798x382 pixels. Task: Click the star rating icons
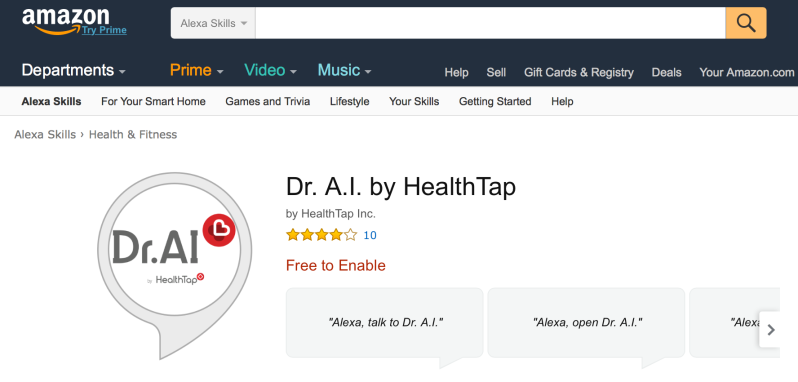[x=322, y=235]
